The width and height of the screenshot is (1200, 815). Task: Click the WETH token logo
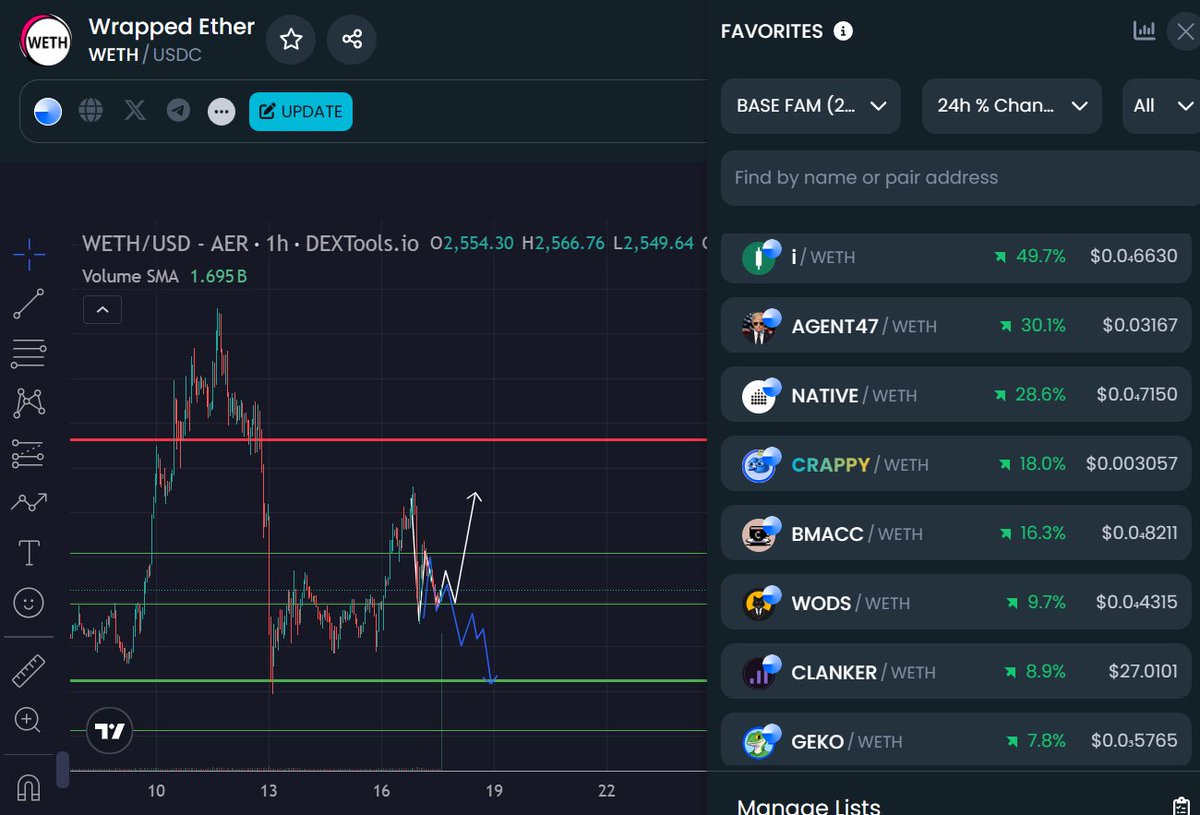(x=44, y=40)
